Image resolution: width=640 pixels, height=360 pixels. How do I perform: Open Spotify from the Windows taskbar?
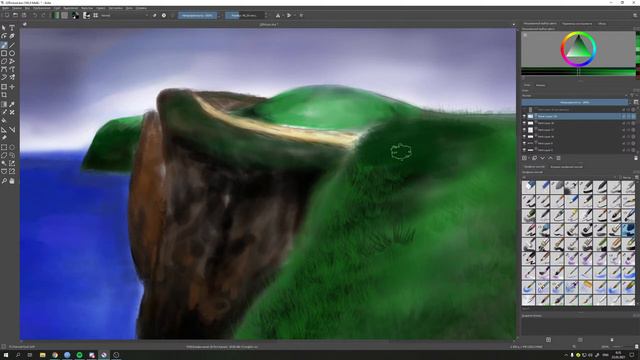80,355
